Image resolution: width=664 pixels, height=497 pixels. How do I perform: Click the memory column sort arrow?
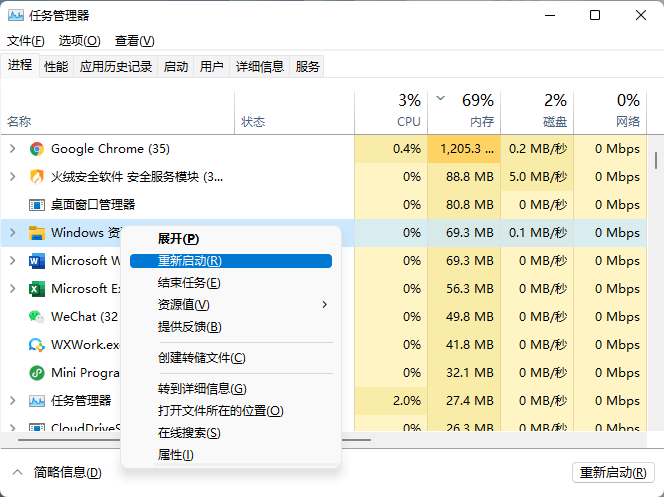[440, 98]
